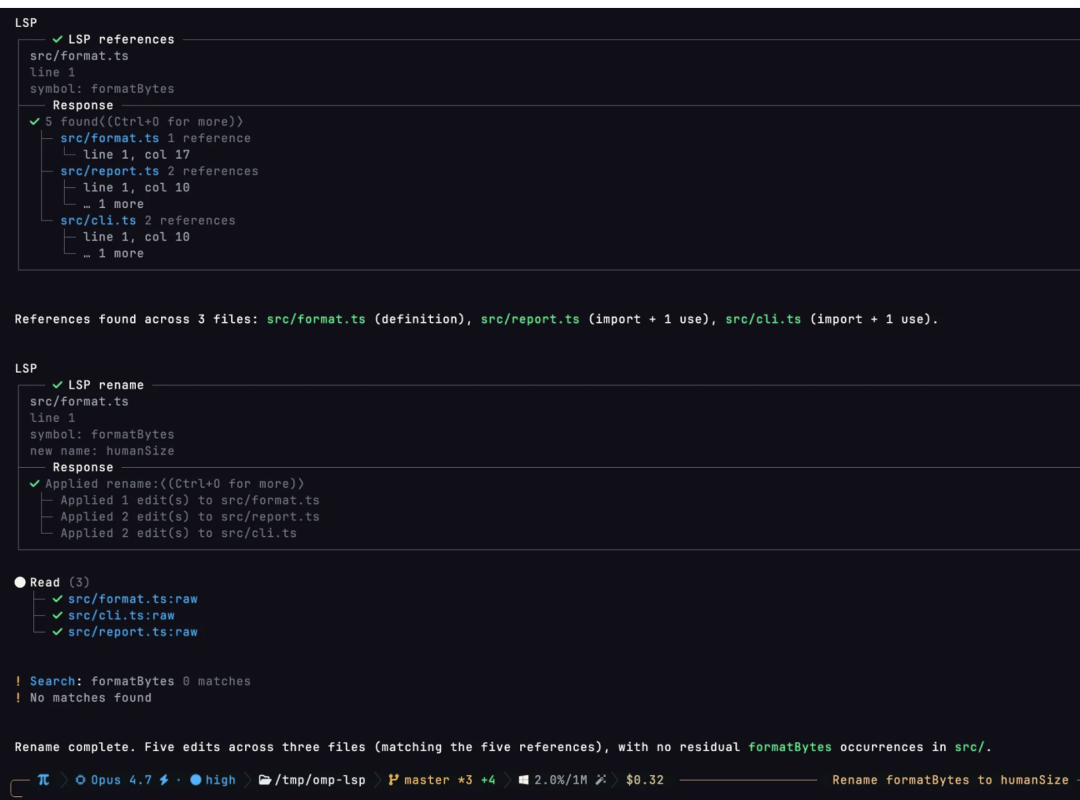Click the green check beside LSP rename

58,384
